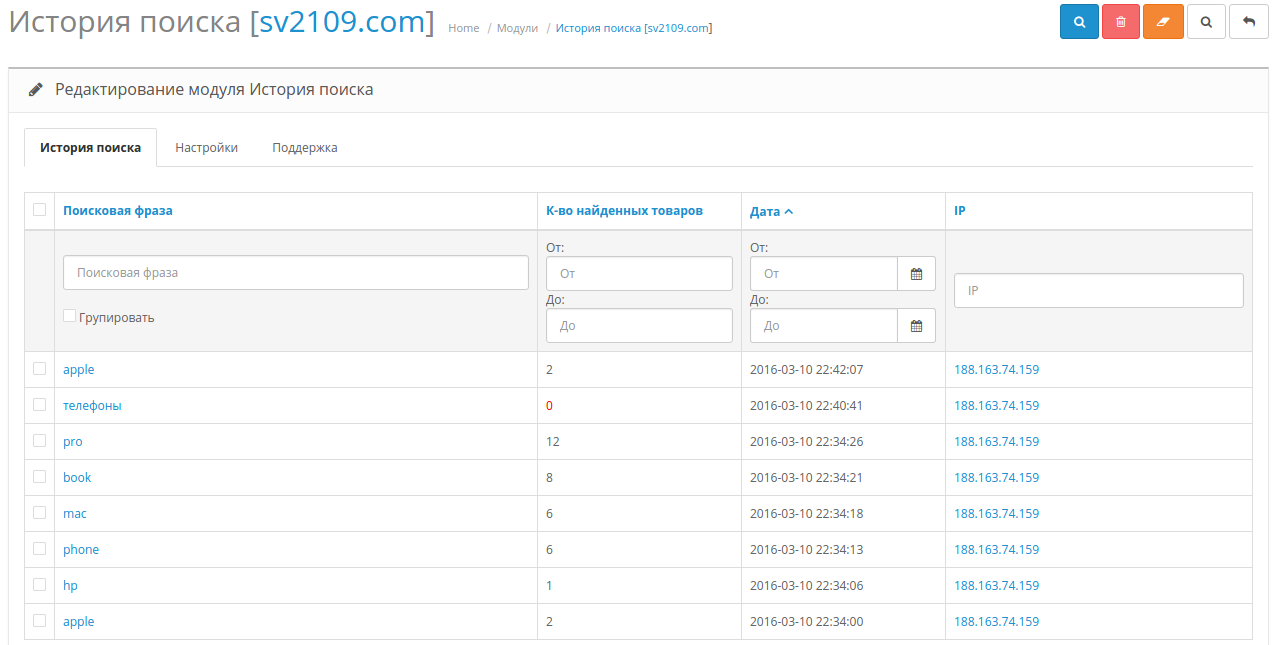Open the Модули breadcrumb link
Viewport: 1272px width, 645px height.
point(517,28)
